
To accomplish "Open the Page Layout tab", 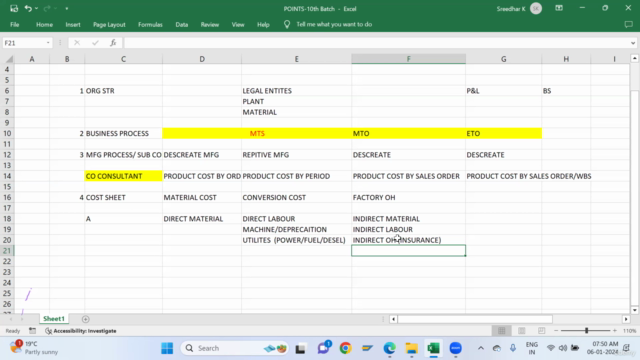I will tap(109, 24).
